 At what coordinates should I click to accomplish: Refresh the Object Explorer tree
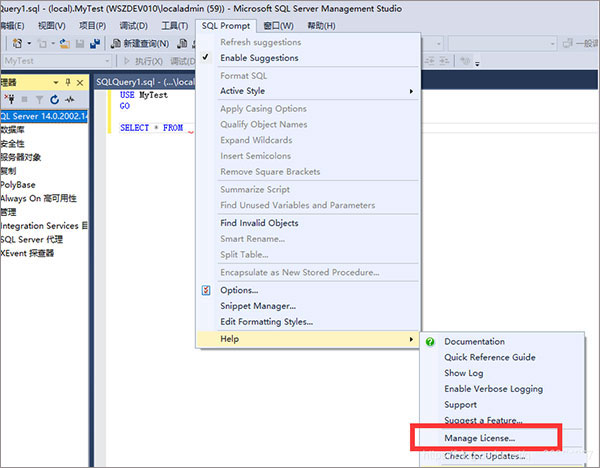click(54, 100)
